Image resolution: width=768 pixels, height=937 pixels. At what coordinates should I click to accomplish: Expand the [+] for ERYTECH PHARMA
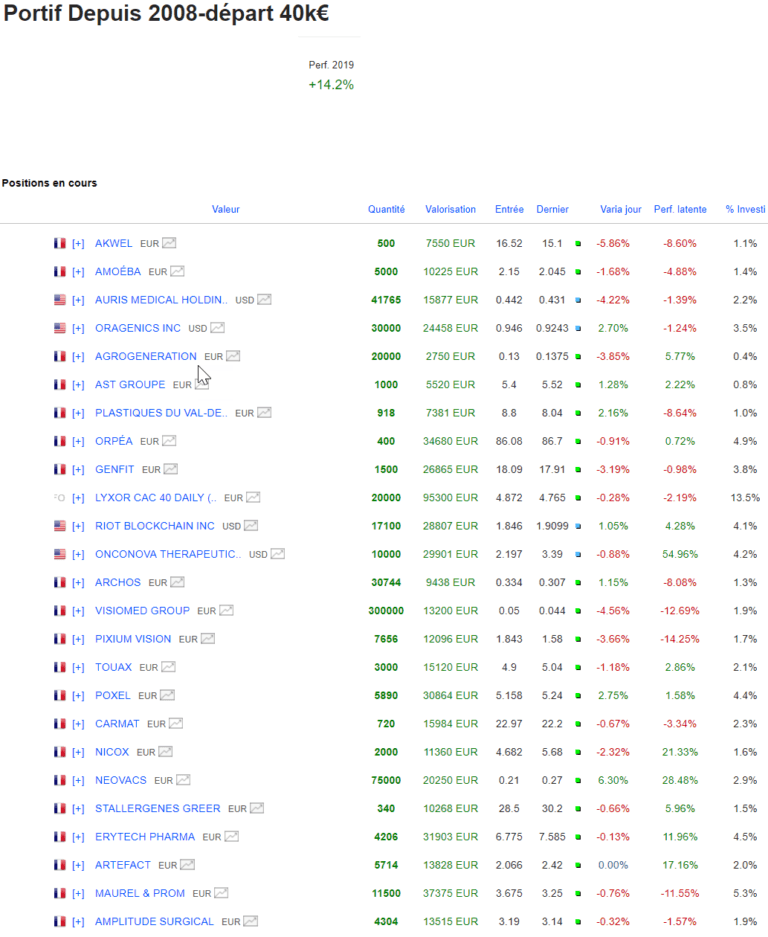78,837
